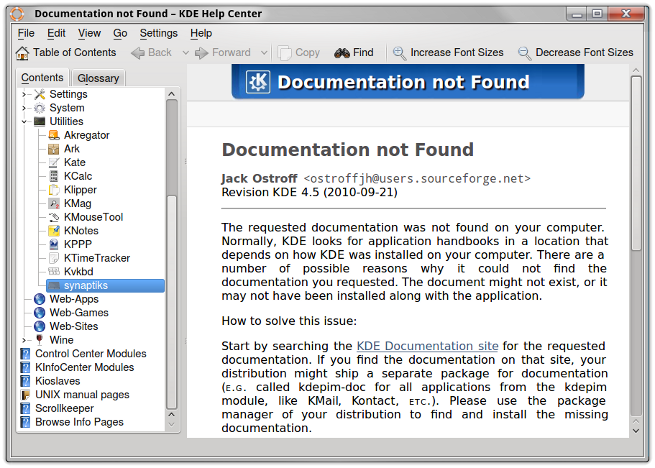
Task: Open the View menu
Action: click(89, 33)
